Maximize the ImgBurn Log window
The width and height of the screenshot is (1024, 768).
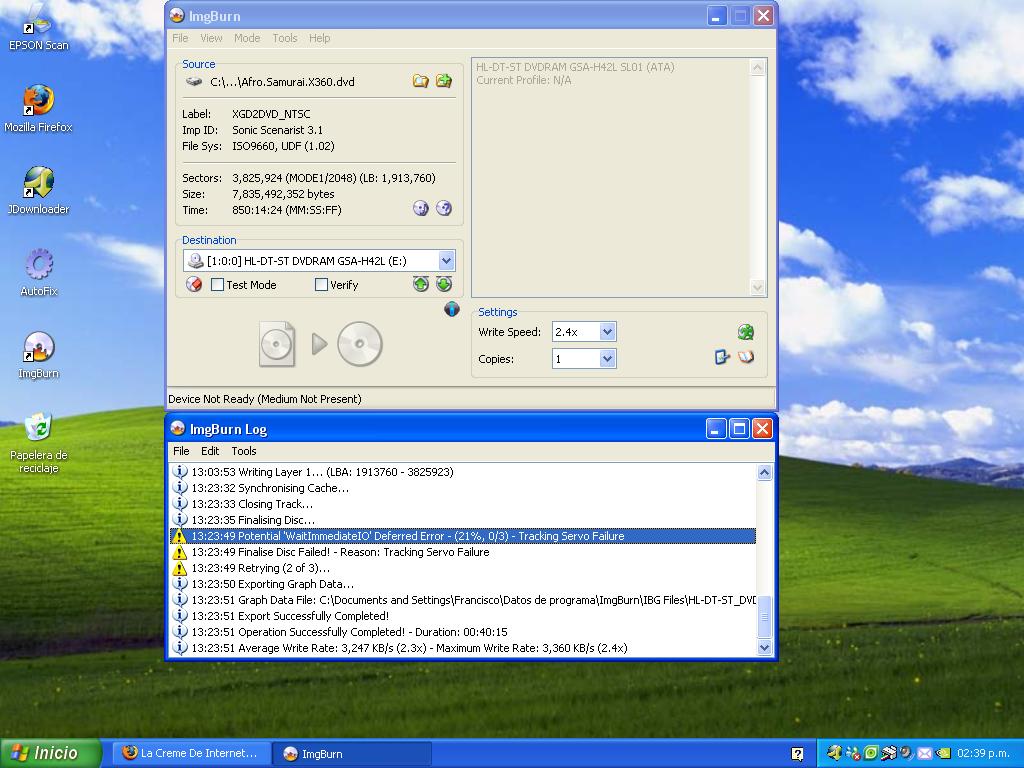739,429
